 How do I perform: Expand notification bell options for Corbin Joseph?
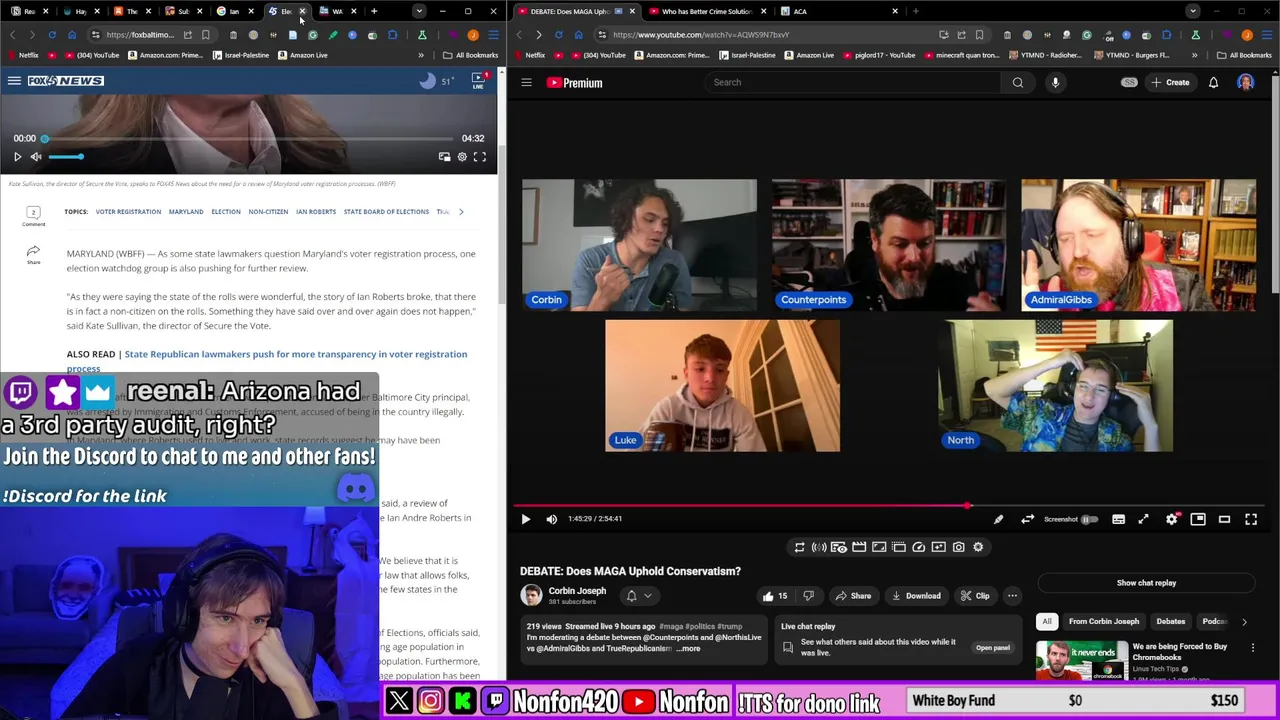(639, 596)
